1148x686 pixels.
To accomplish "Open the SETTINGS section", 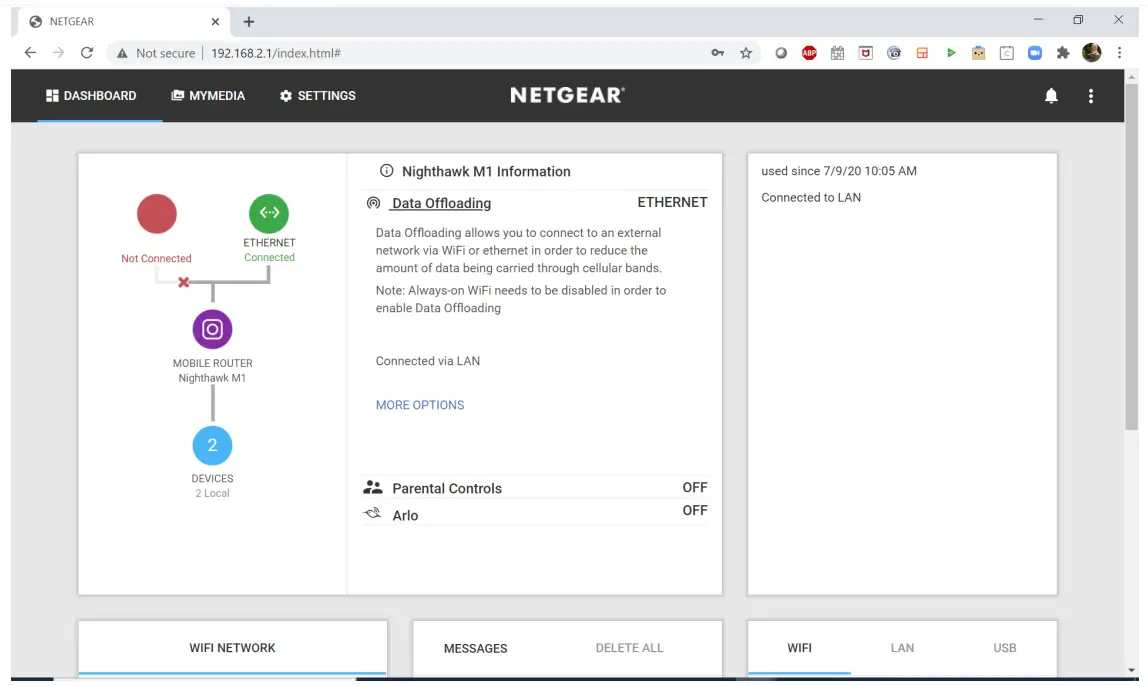I will tap(317, 96).
